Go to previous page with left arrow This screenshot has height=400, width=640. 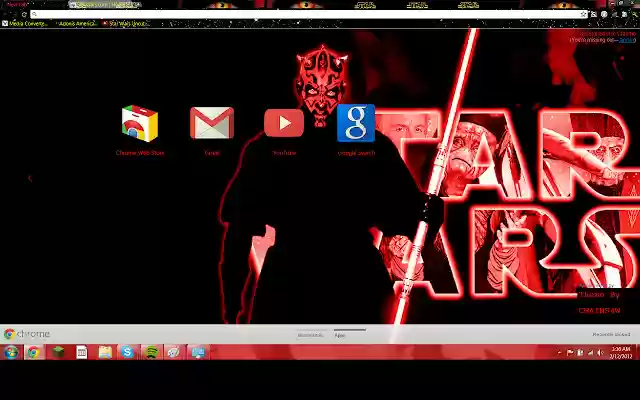tap(30, 178)
